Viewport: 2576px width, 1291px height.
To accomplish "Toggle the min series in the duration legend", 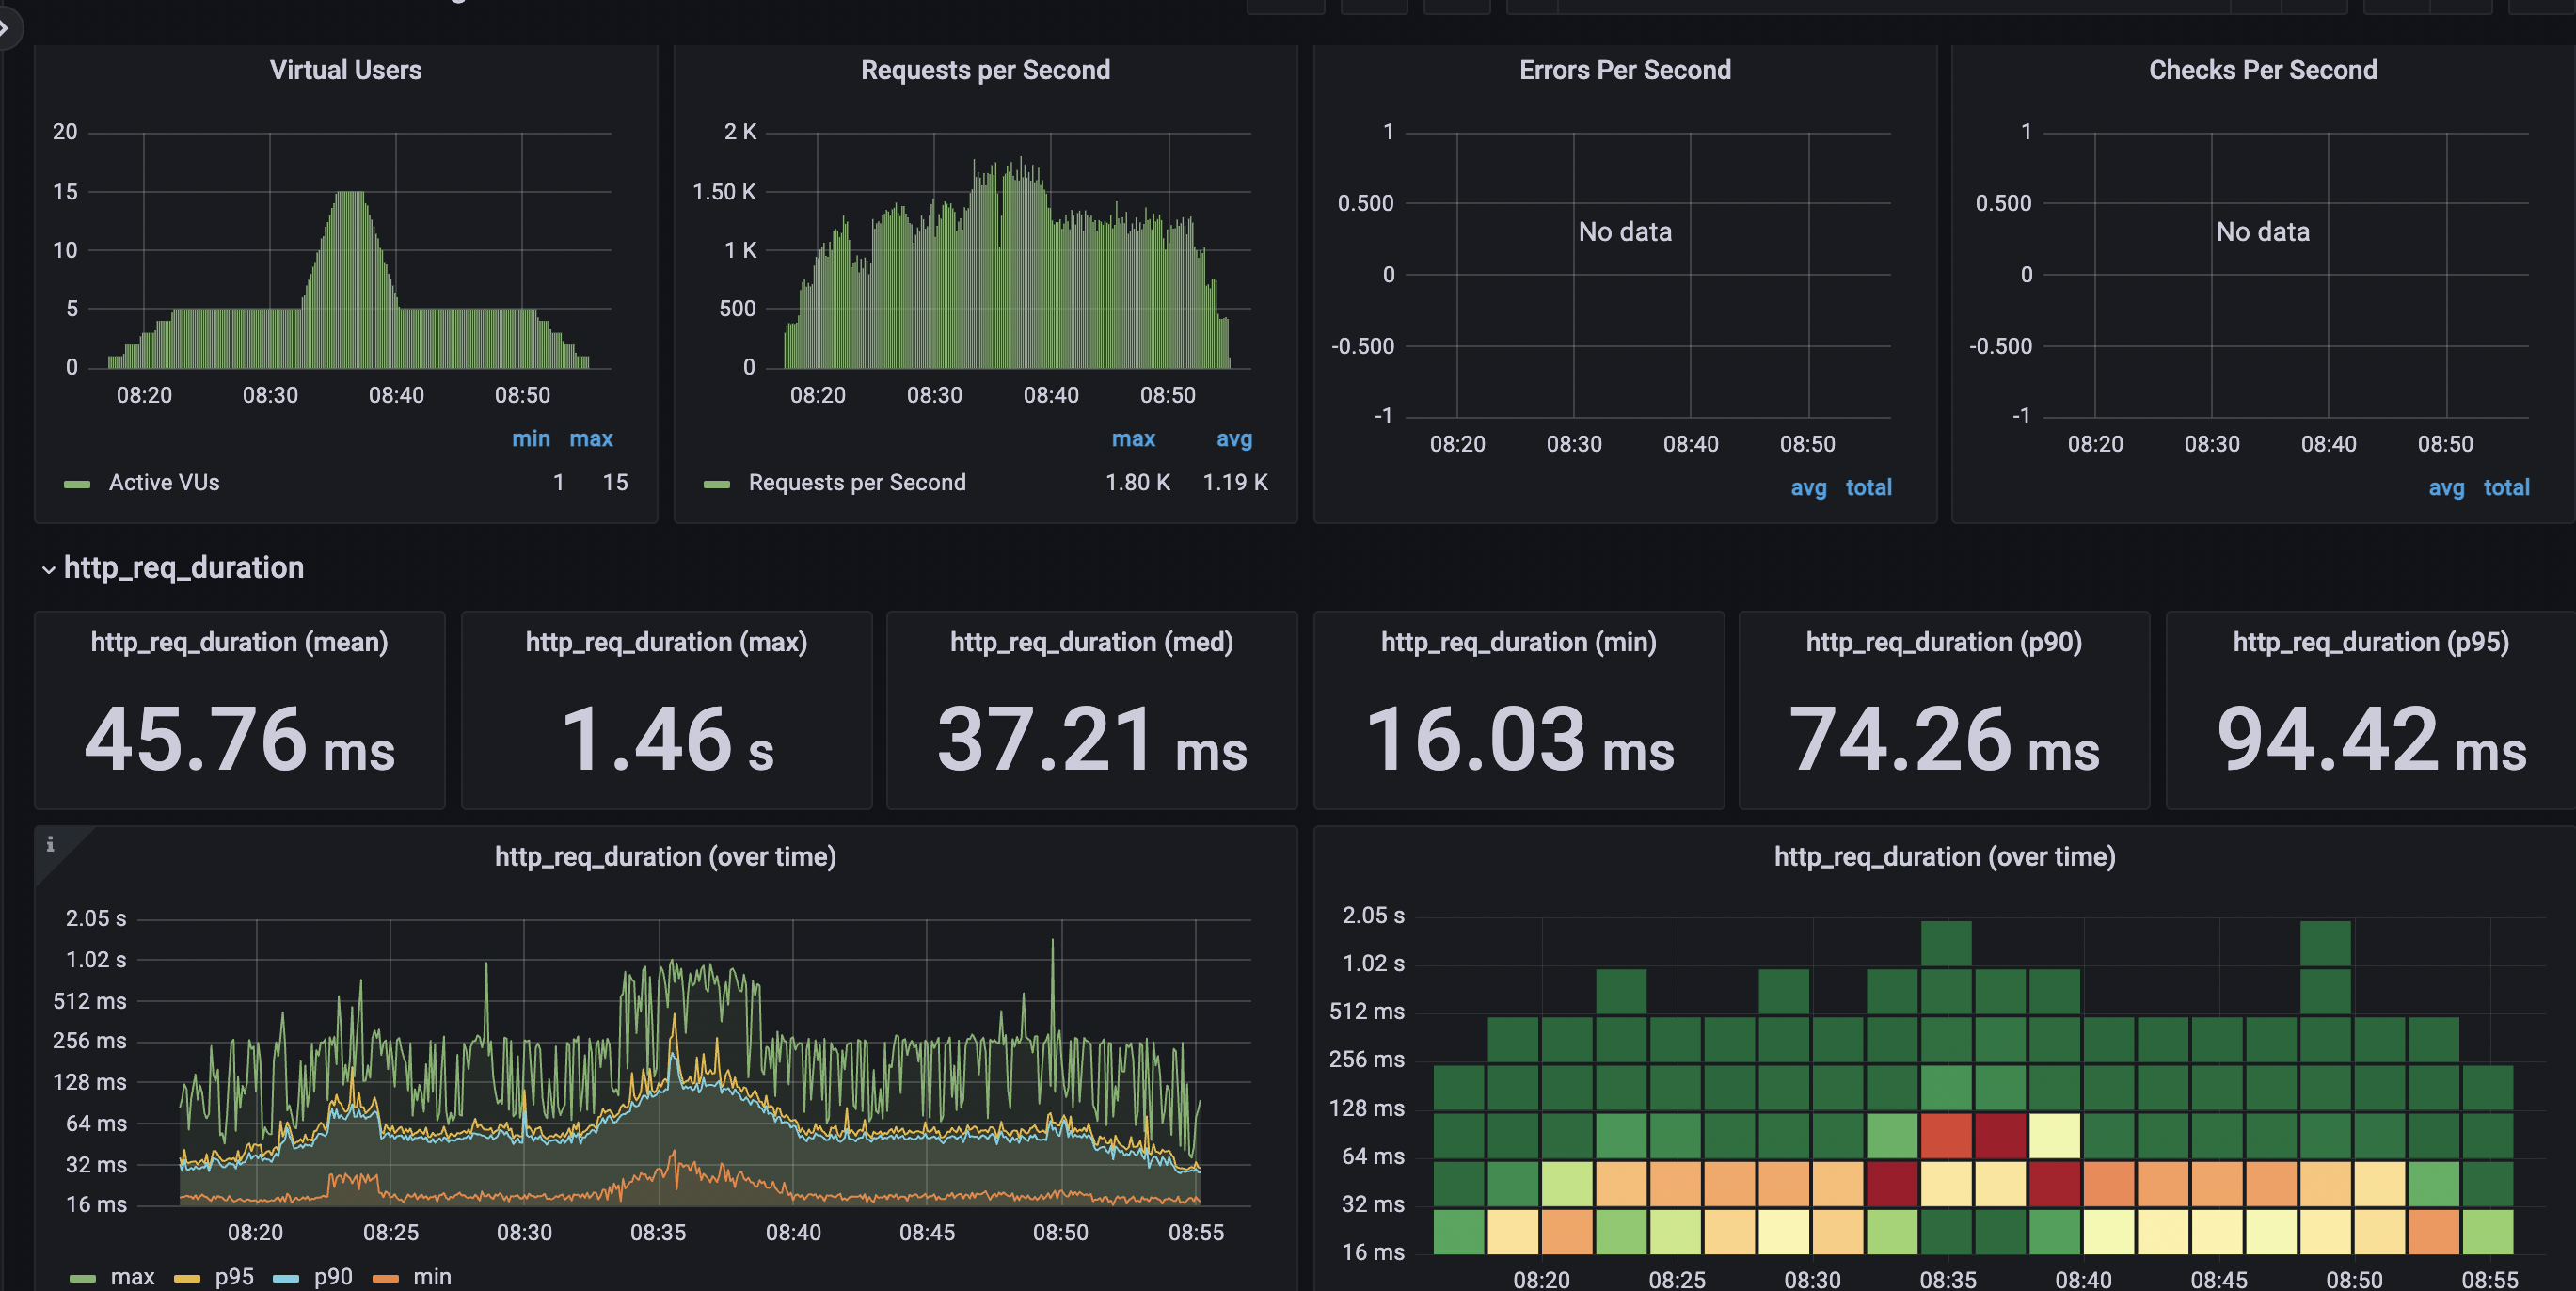I will [432, 1277].
